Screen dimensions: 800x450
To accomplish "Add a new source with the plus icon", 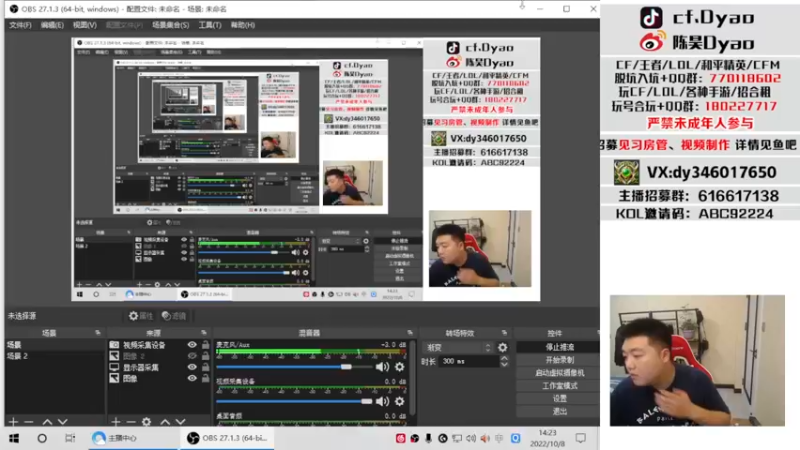I will coord(116,422).
